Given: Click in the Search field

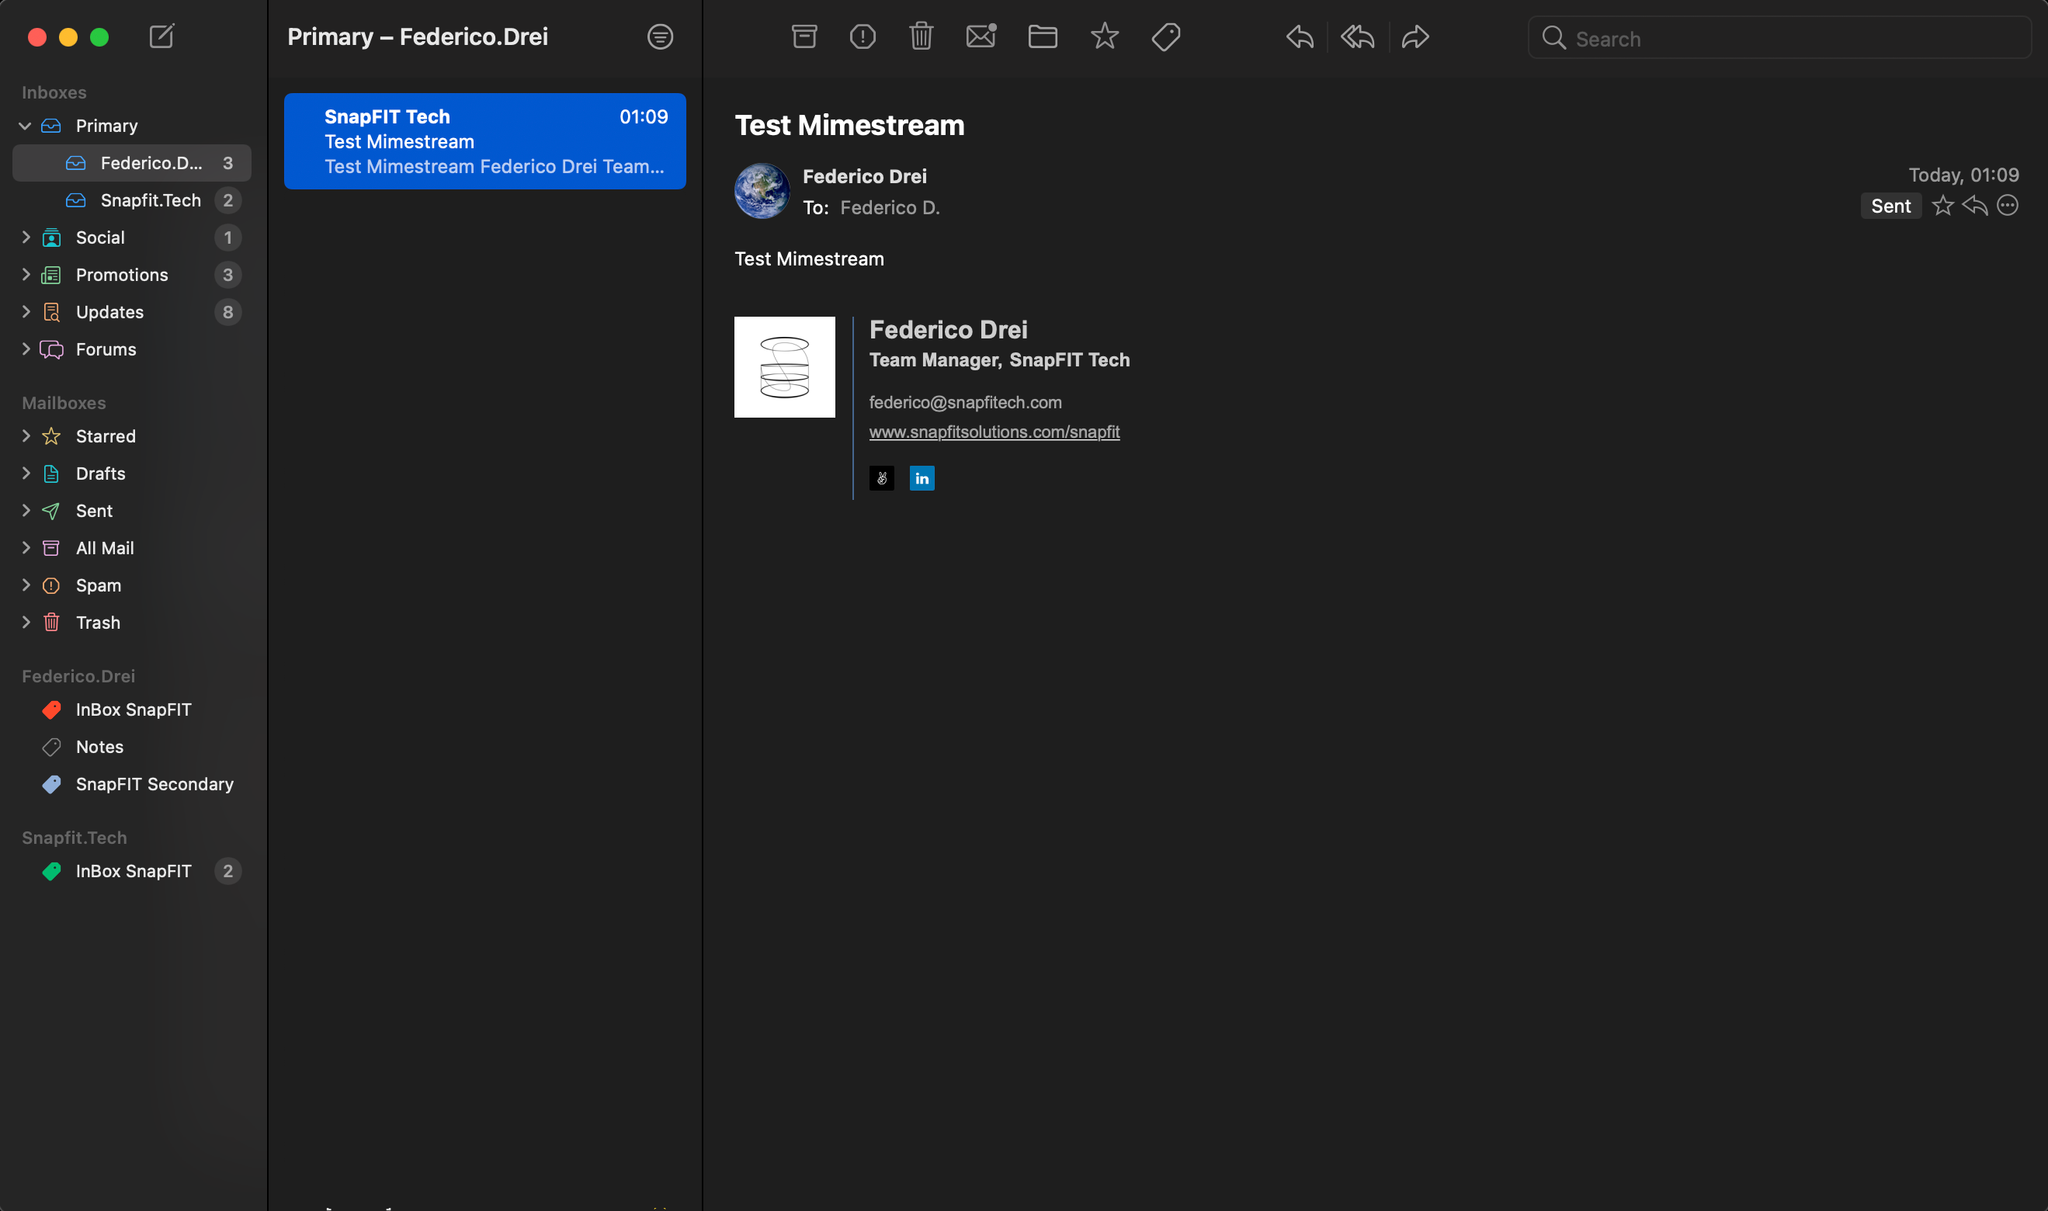Looking at the screenshot, I should click(1779, 38).
